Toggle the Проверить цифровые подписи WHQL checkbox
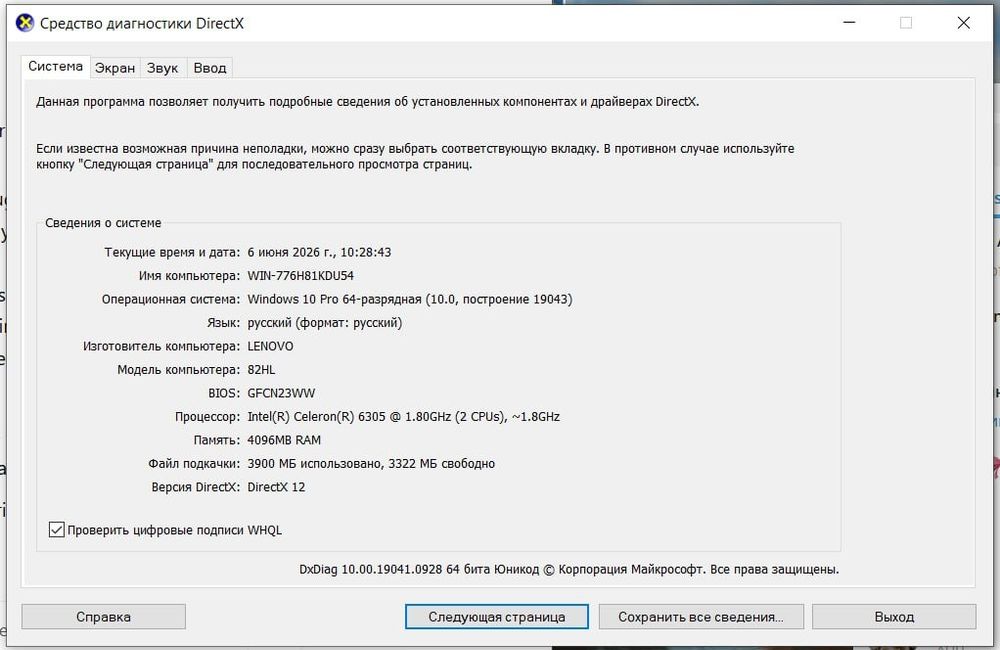Image resolution: width=1000 pixels, height=650 pixels. (57, 529)
